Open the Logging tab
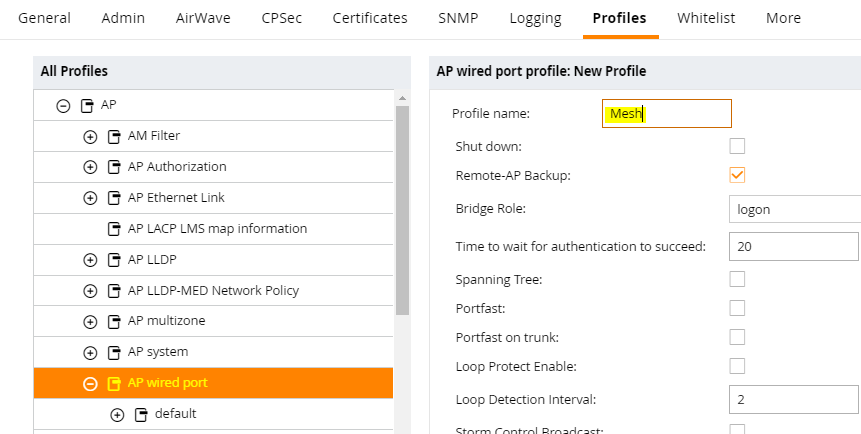This screenshot has height=434, width=861. point(535,18)
